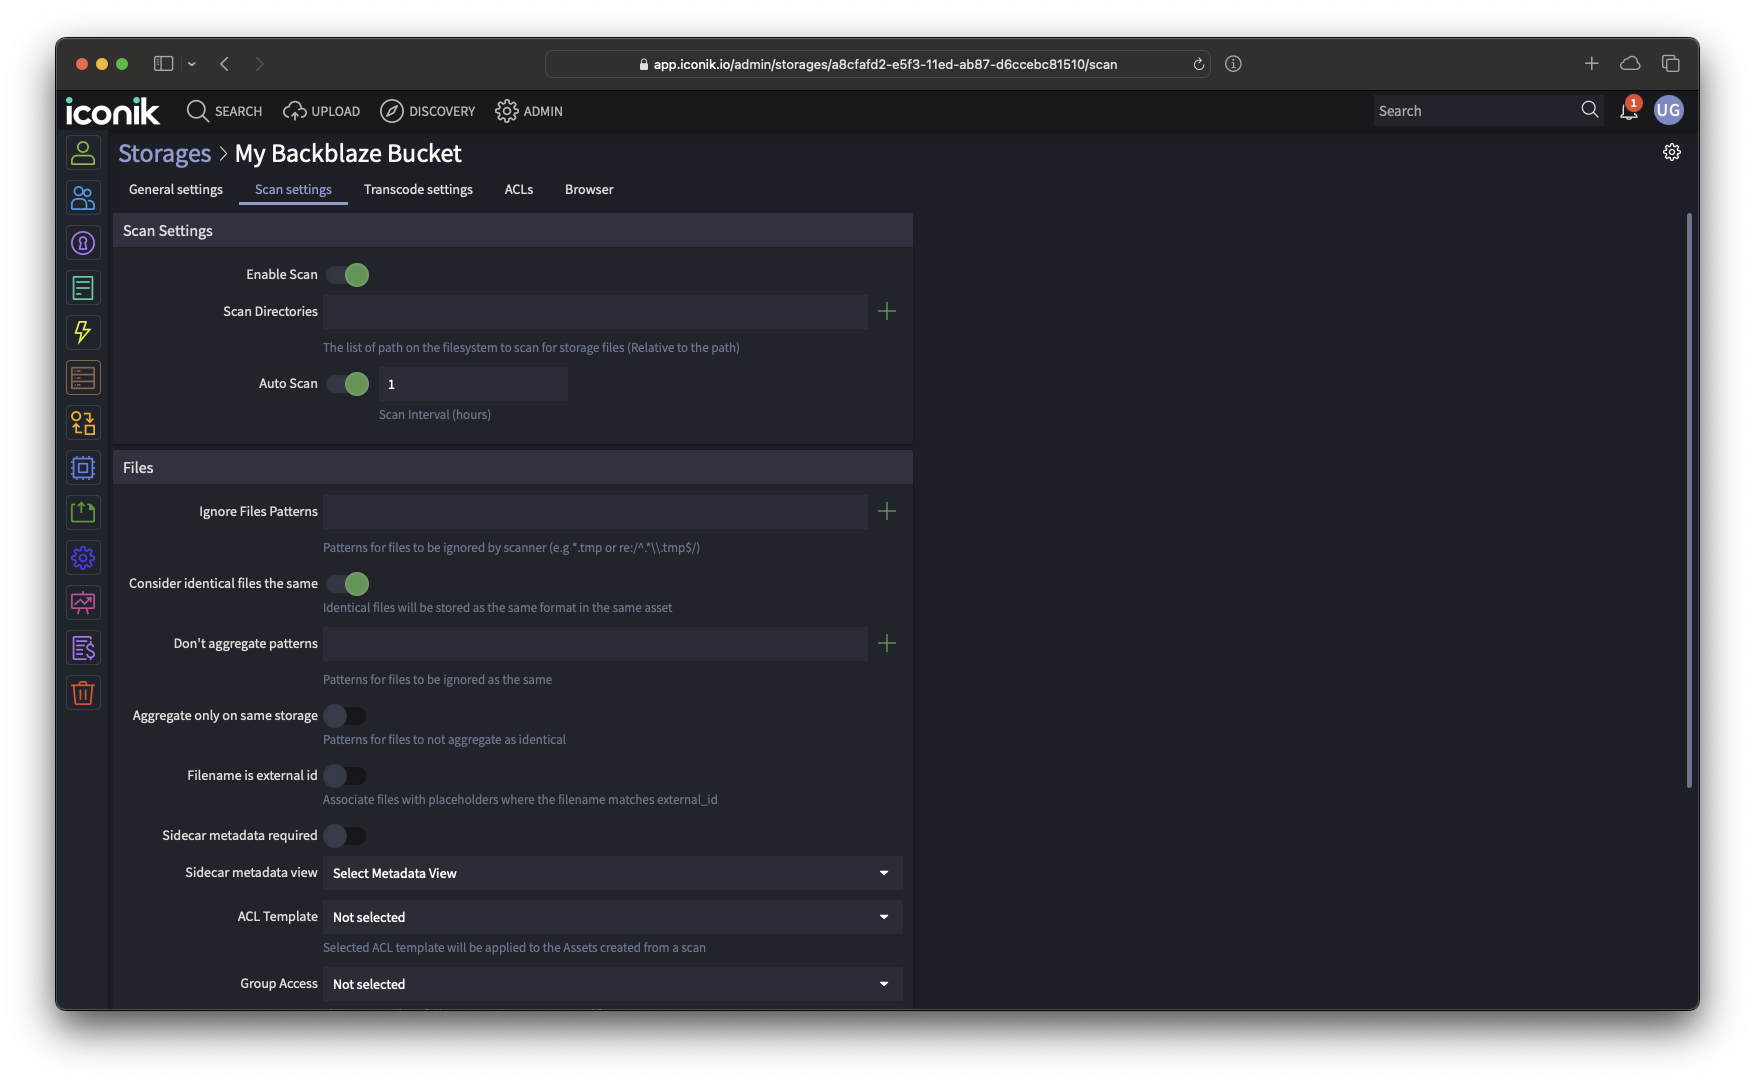The image size is (1755, 1084).
Task: Open the page settings gear at top right
Action: coord(1672,152)
